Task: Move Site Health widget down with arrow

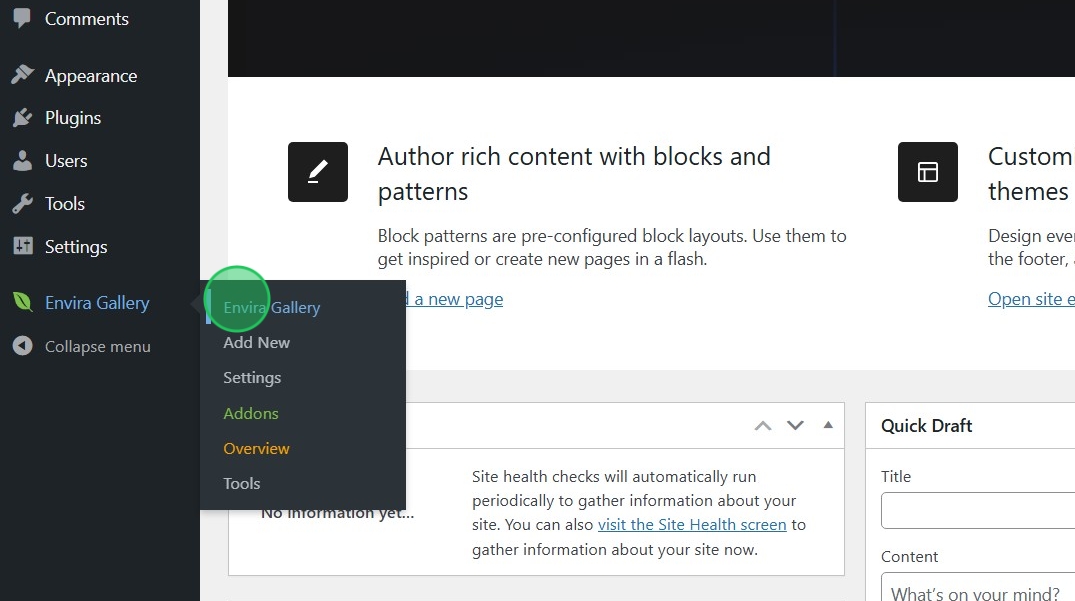Action: [x=795, y=425]
